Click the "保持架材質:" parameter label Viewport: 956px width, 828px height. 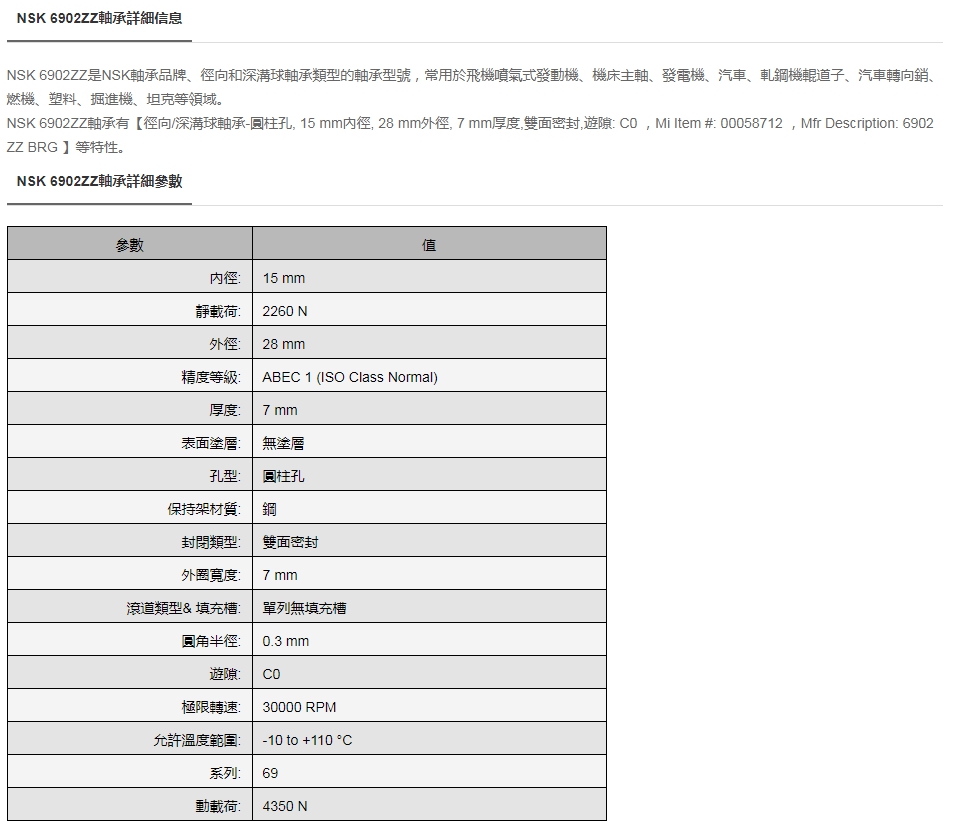click(204, 509)
